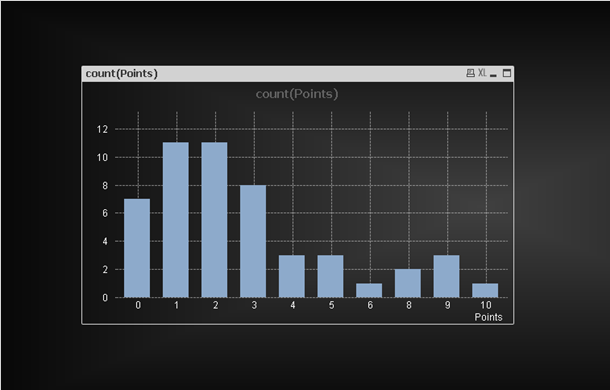Click the gray count(Points) chart title
This screenshot has height=390, width=610.
(x=297, y=94)
